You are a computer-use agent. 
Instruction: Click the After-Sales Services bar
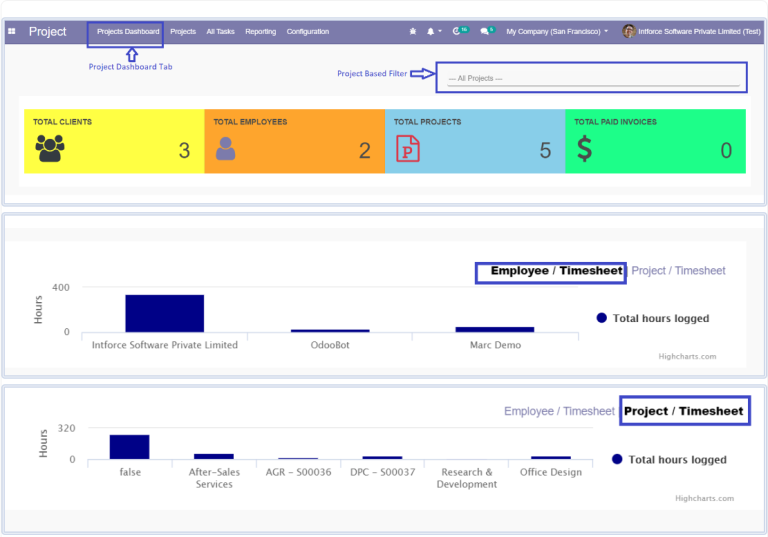pyautogui.click(x=214, y=457)
